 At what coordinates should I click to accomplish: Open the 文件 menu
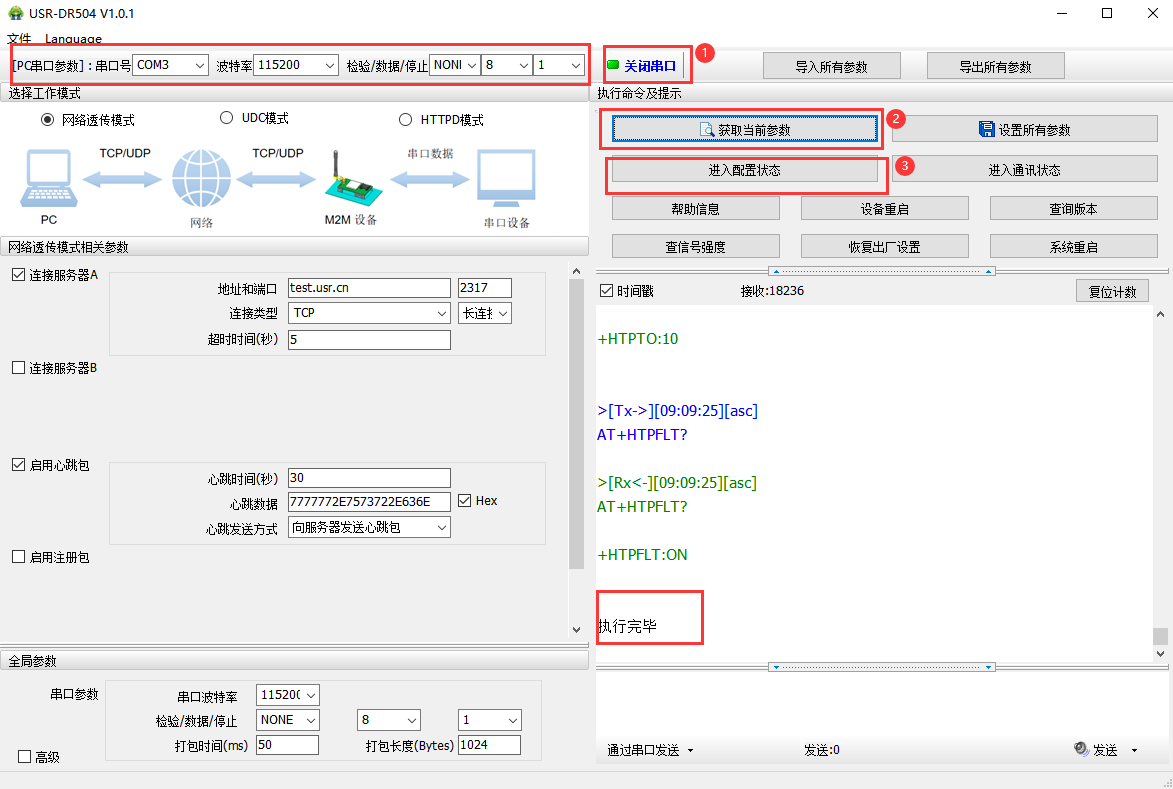click(x=19, y=39)
